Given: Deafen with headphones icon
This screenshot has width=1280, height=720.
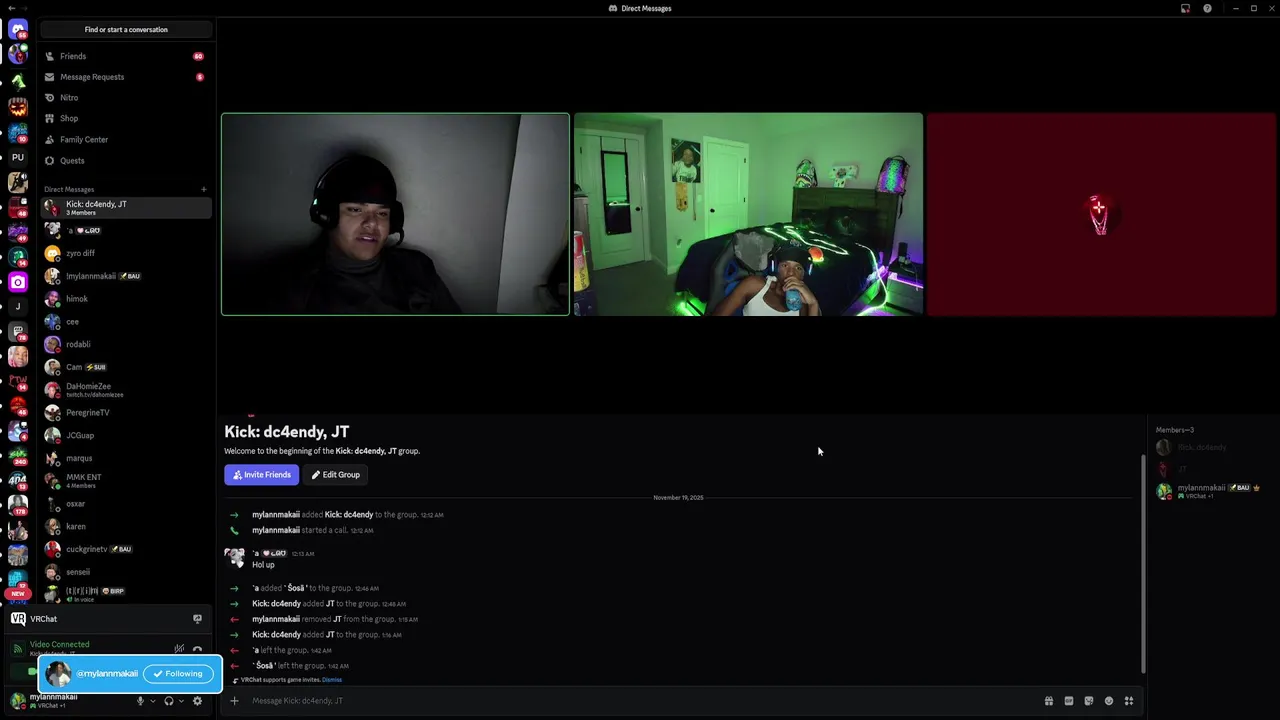Looking at the screenshot, I should (x=168, y=701).
